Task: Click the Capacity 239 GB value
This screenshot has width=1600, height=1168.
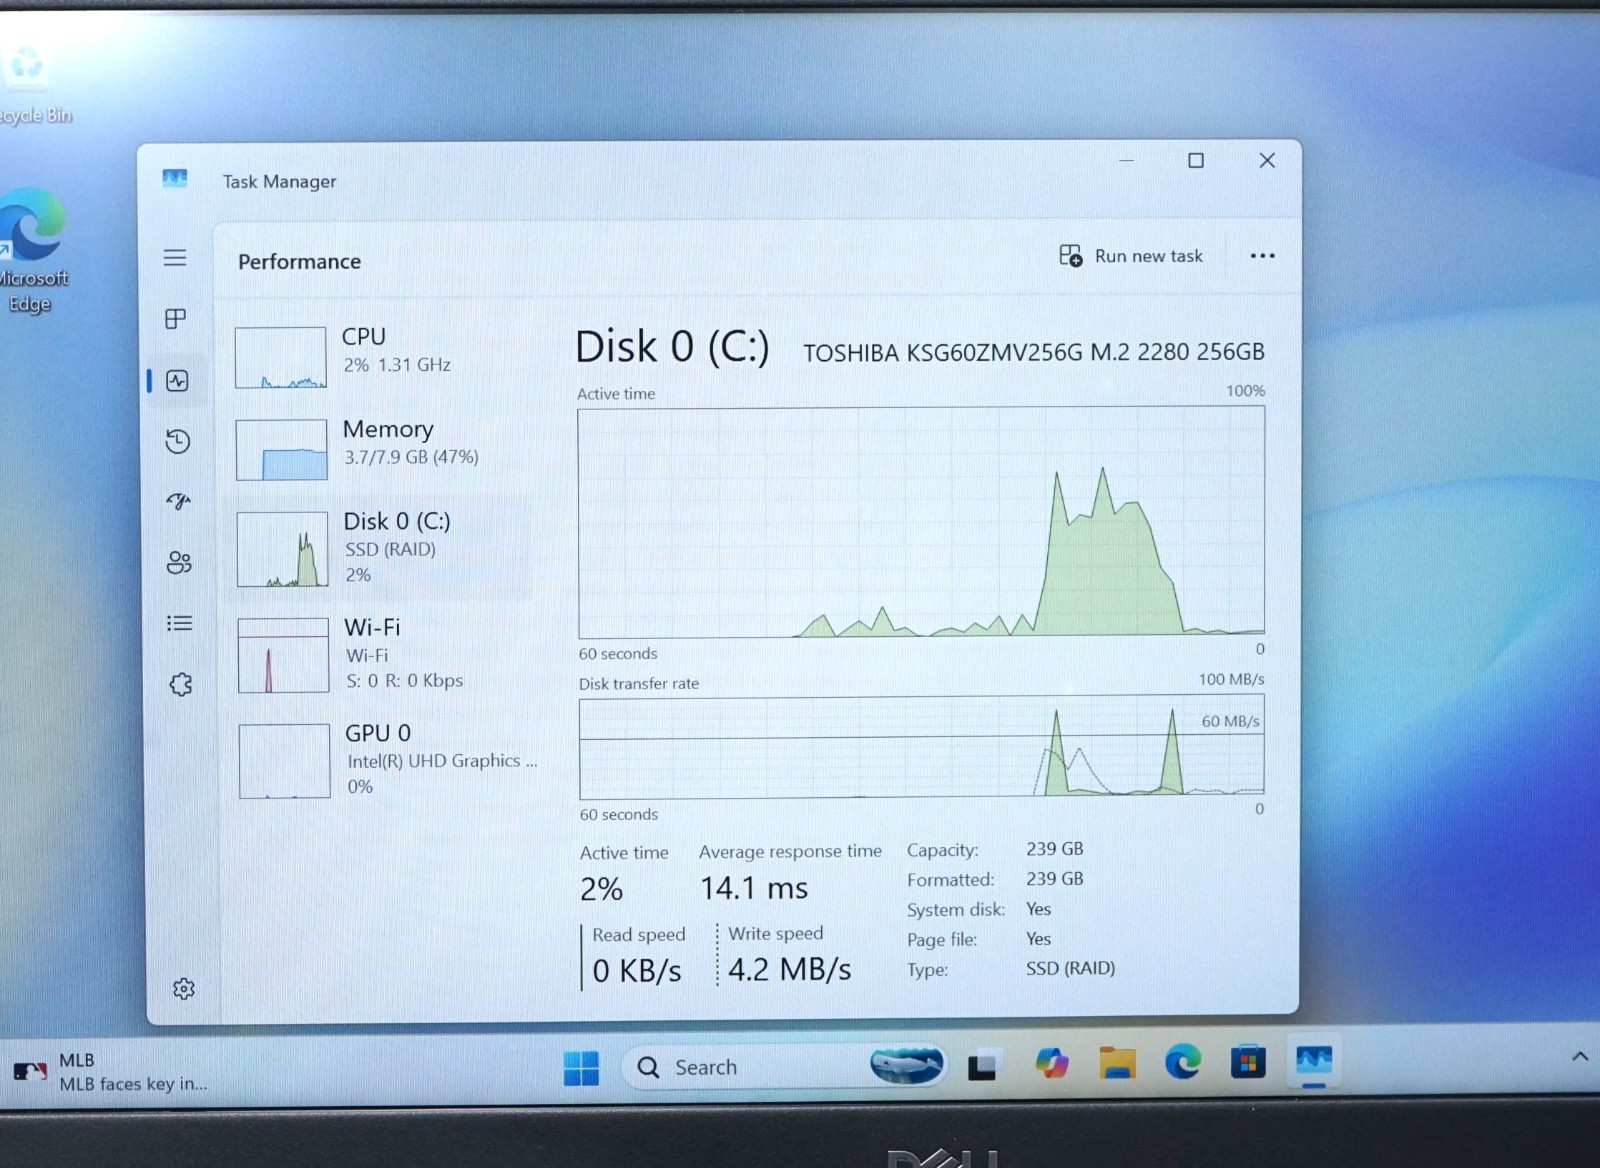Action: 1054,848
